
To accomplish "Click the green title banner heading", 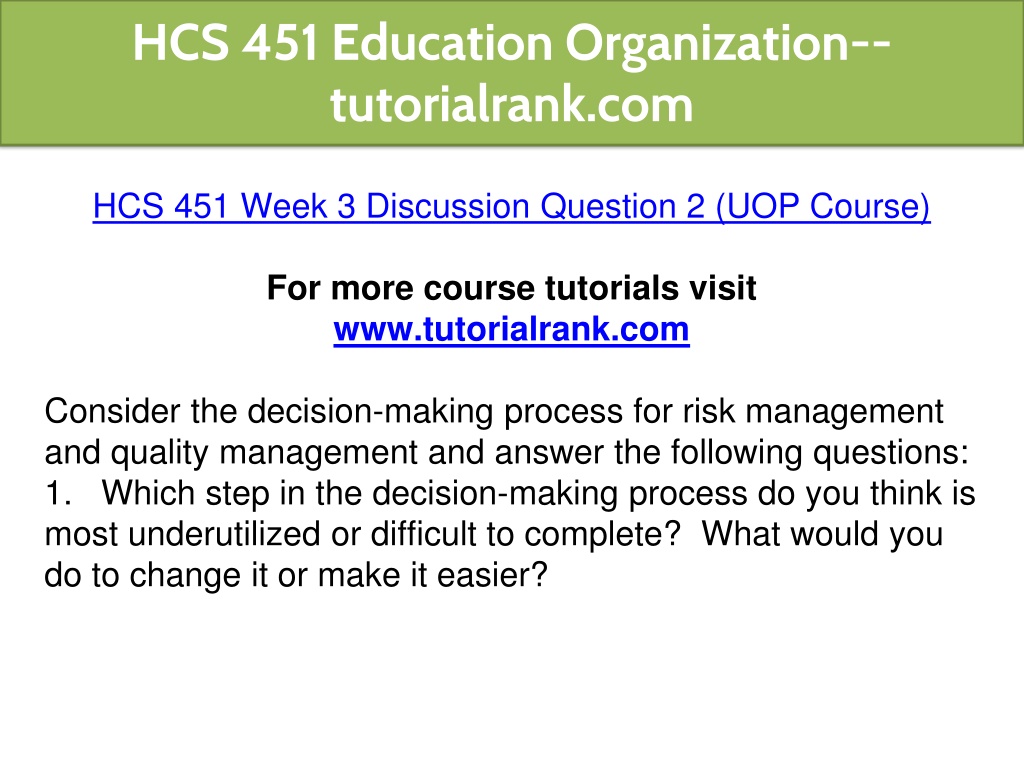I will click(x=511, y=73).
